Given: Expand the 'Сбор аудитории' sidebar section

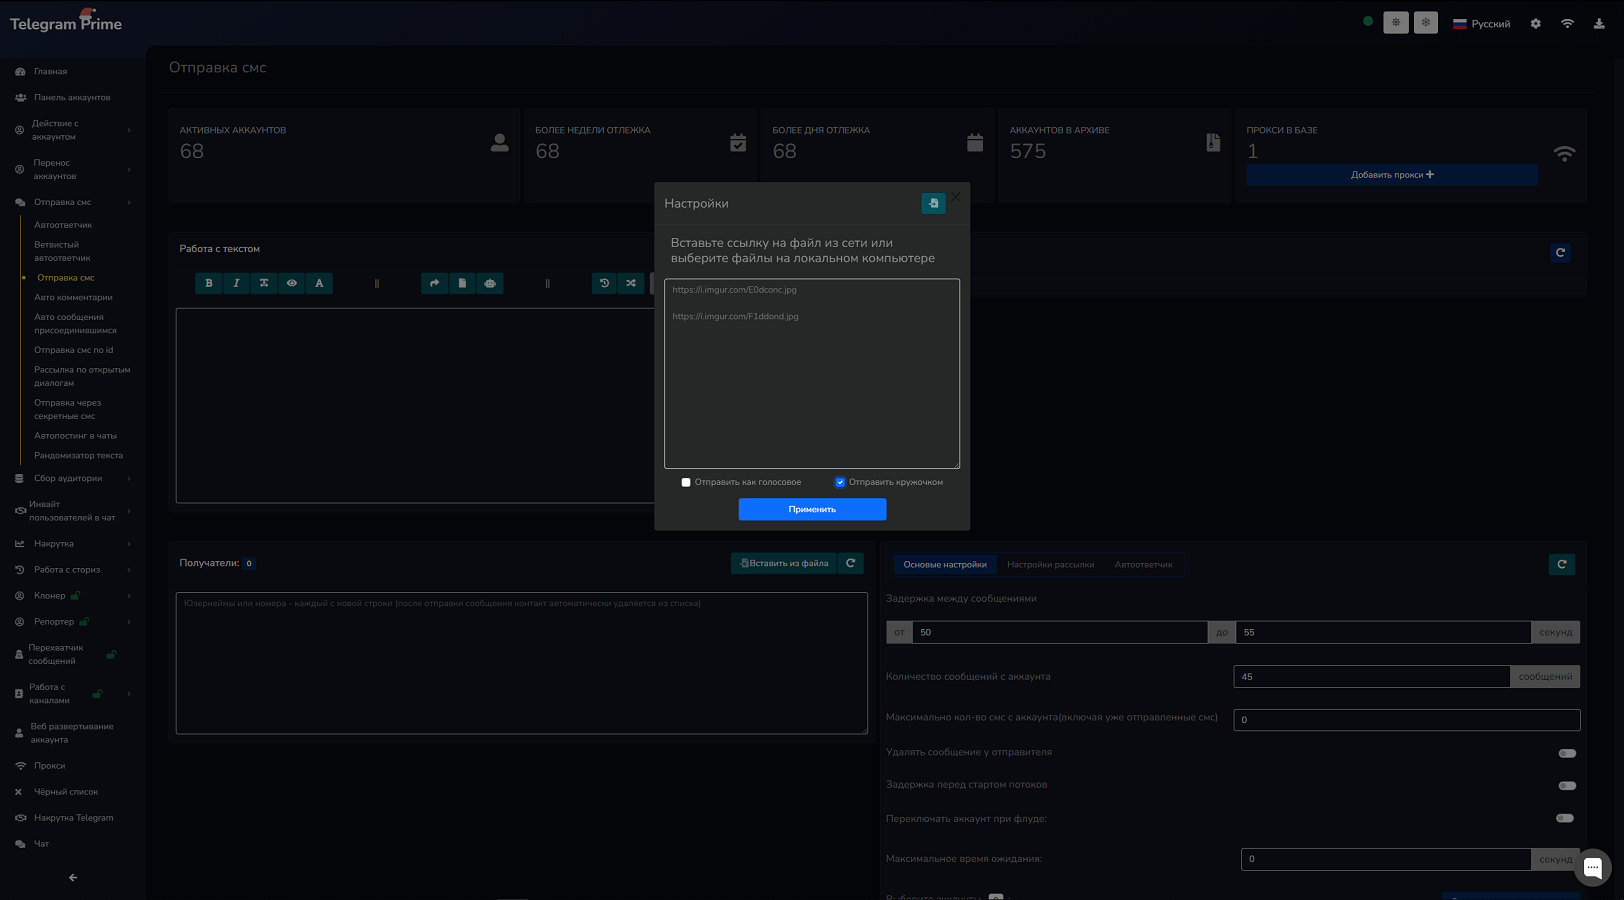Looking at the screenshot, I should [x=68, y=478].
